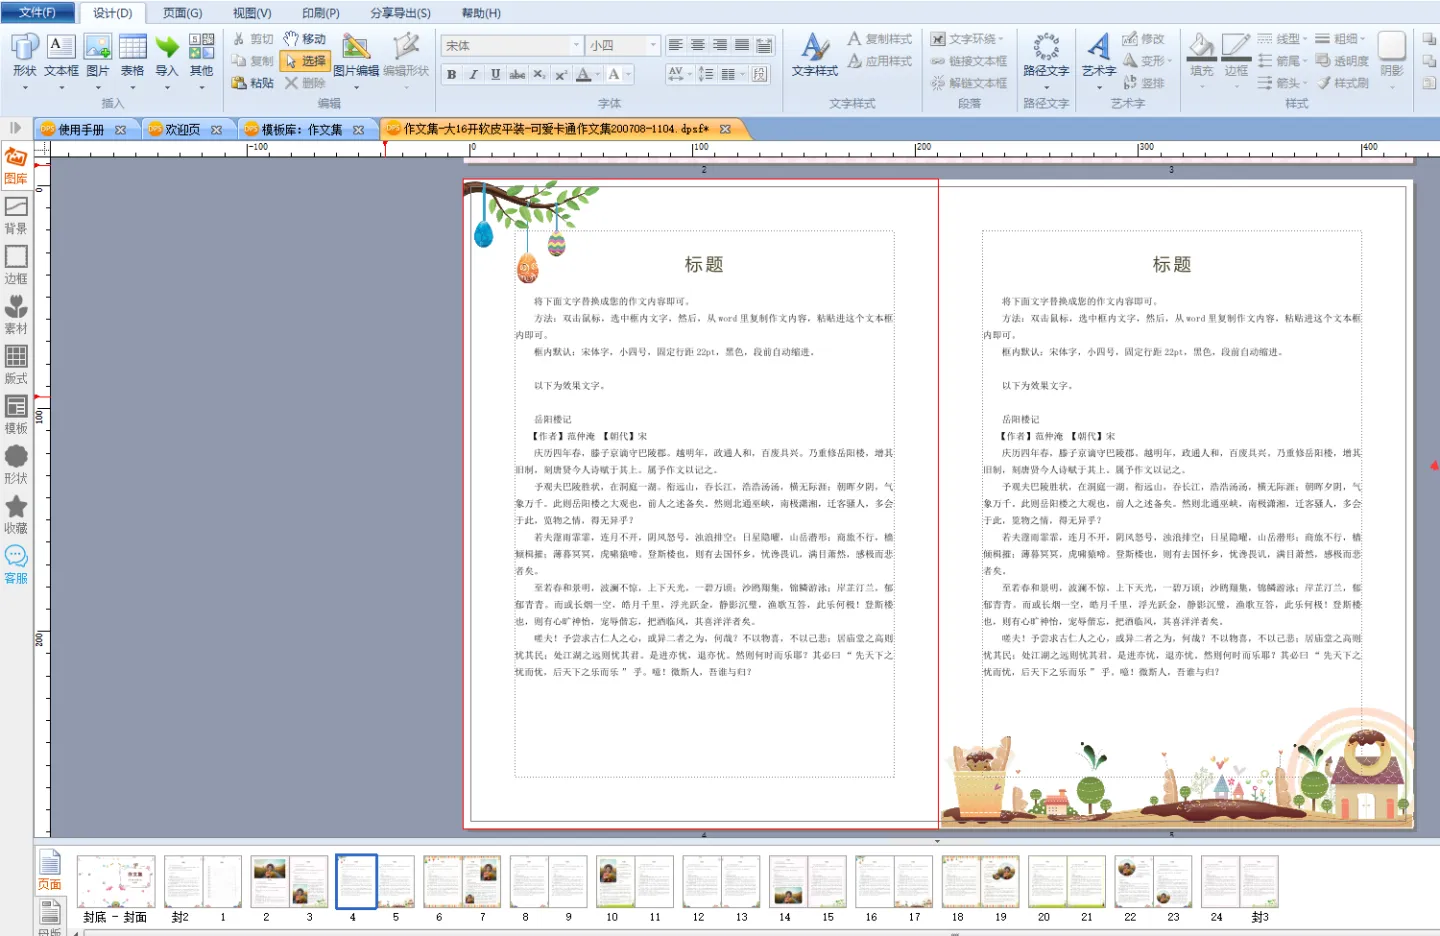
Task: Click the 透明度 transparency tool
Action: pyautogui.click(x=1343, y=61)
